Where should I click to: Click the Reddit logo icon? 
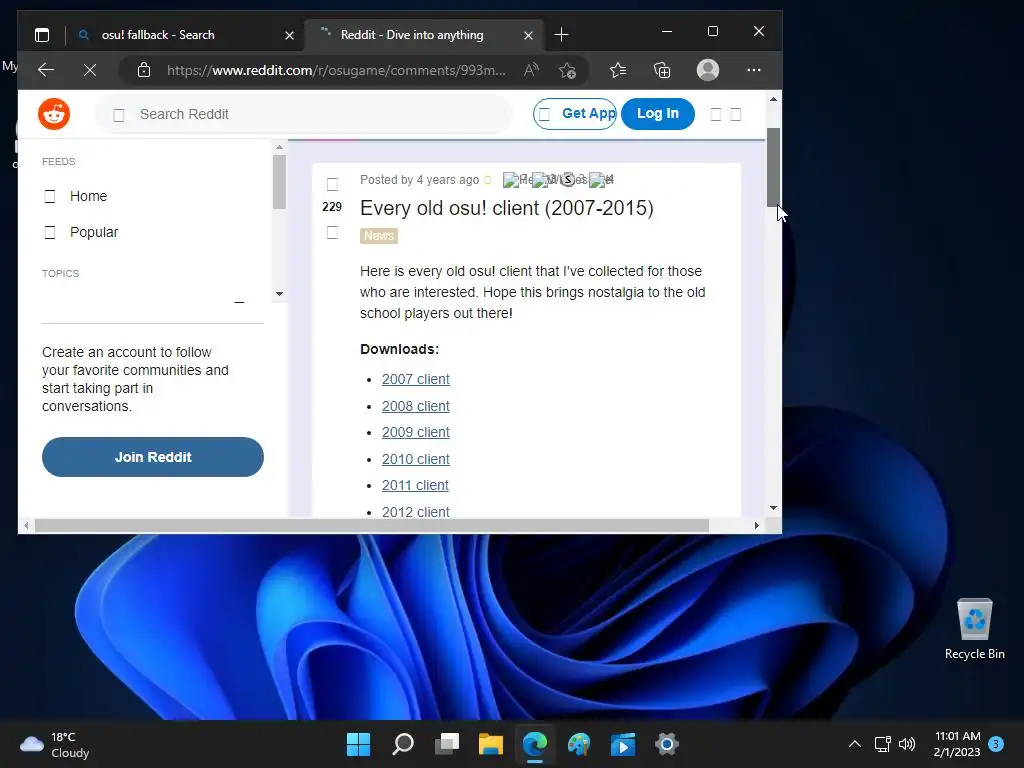coord(54,114)
